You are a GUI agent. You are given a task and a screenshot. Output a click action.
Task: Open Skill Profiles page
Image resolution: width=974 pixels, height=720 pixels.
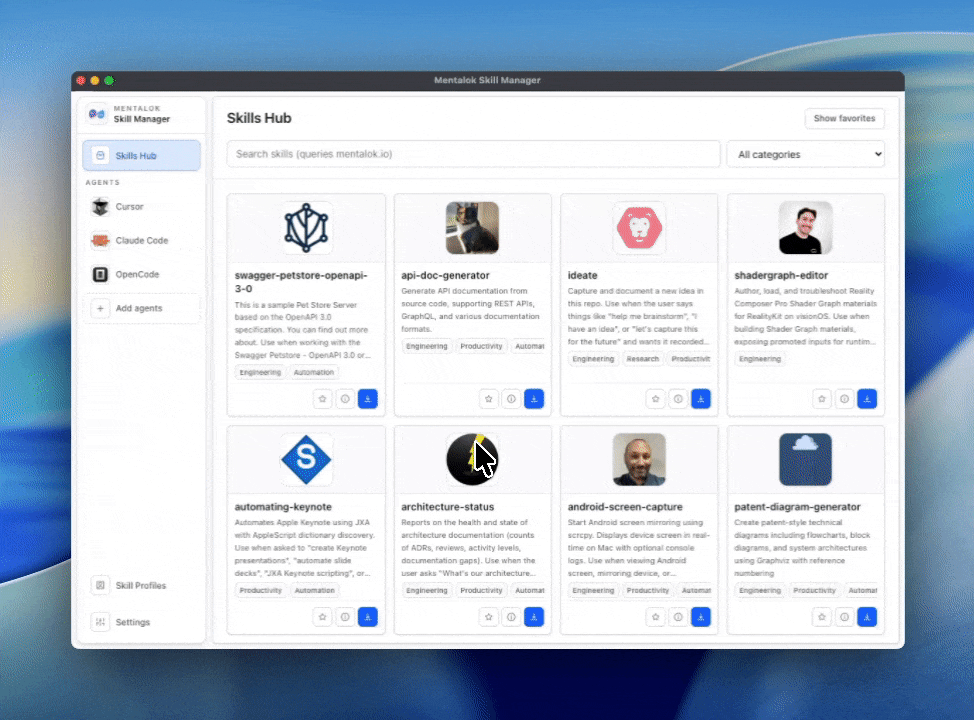click(x=142, y=585)
